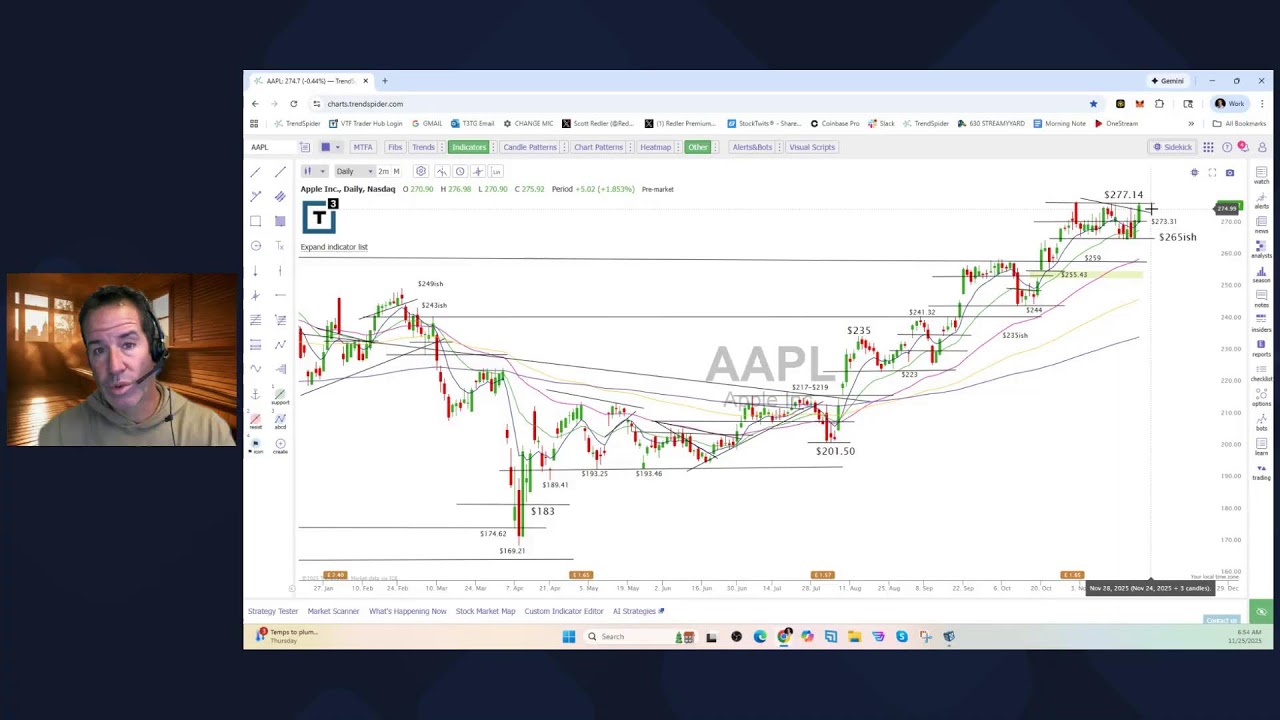Viewport: 1280px width, 720px height.
Task: Open the insiders sidebar panel
Action: point(1261,324)
